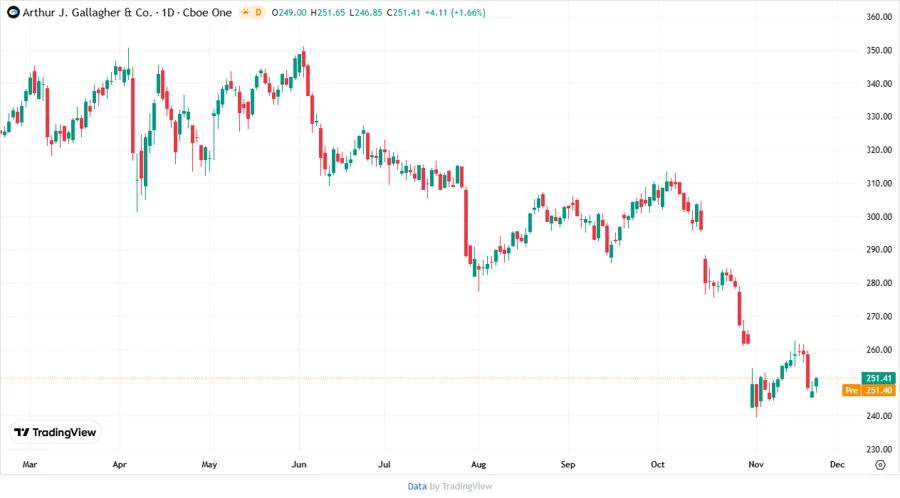
Task: Click the orange D data badge
Action: click(x=258, y=12)
